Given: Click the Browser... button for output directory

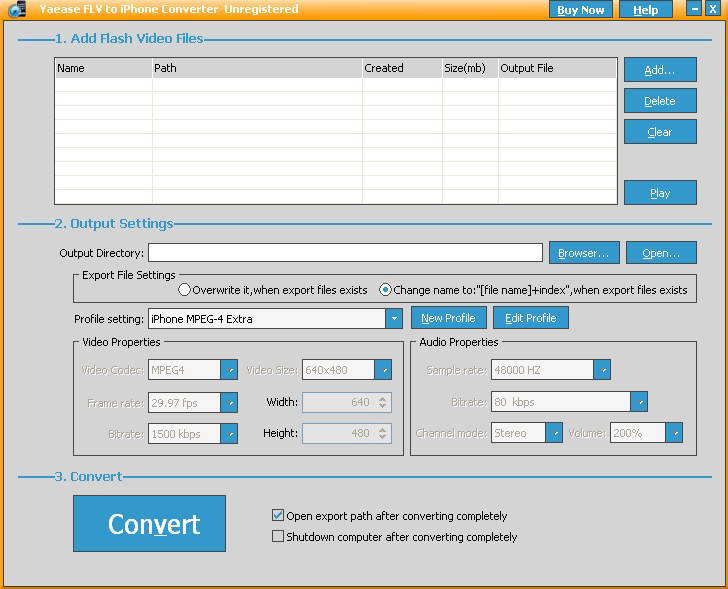Looking at the screenshot, I should click(x=584, y=253).
